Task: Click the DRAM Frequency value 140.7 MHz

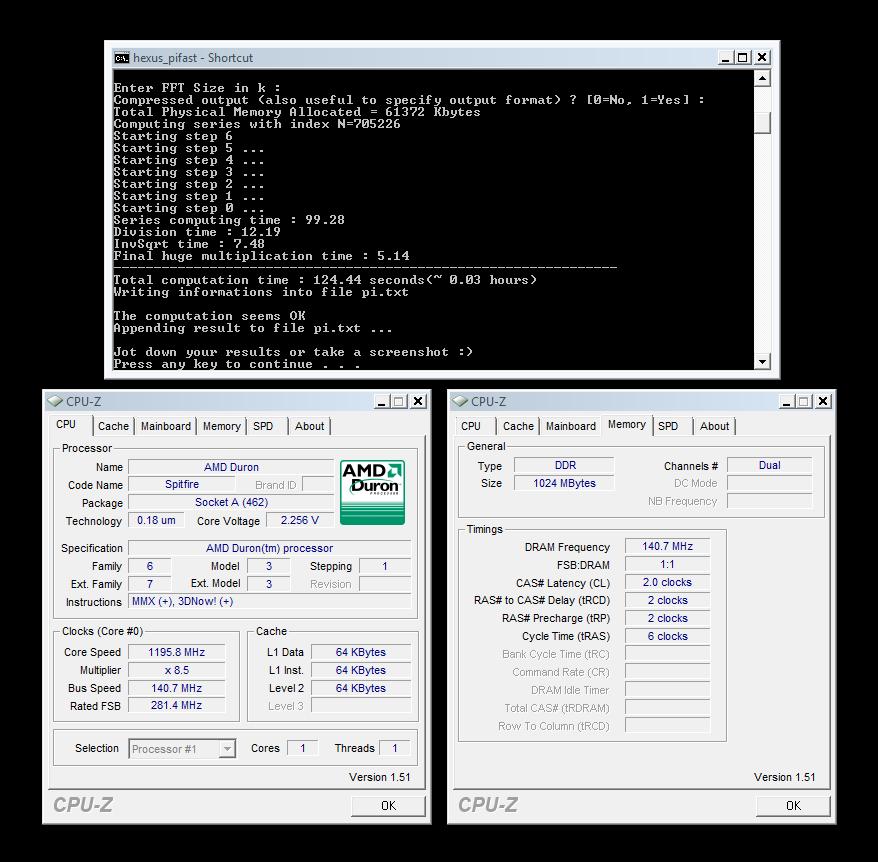Action: [x=667, y=547]
